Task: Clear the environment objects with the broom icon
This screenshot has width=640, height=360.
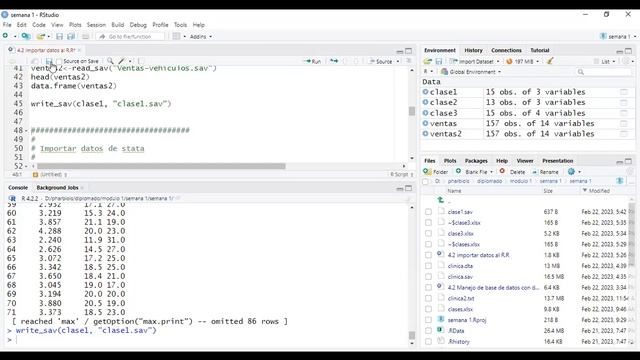Action: [550, 61]
